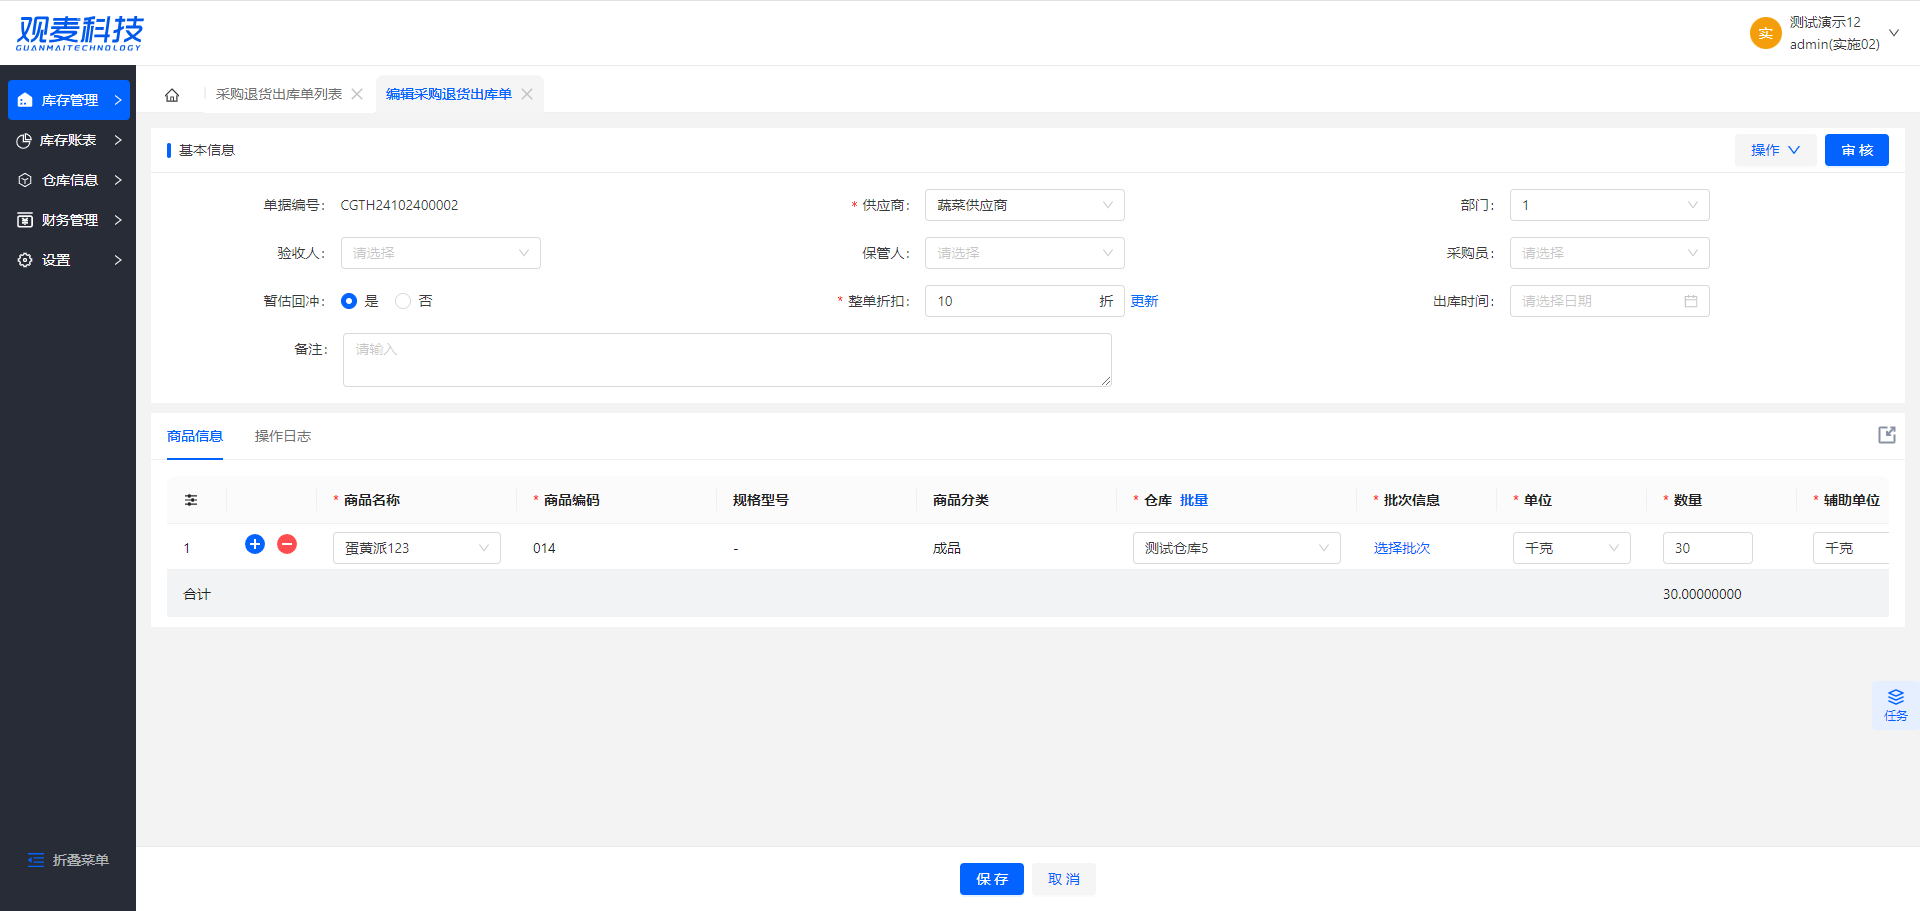Add a product row with plus icon
Viewport: 1920px width, 911px height.
pyautogui.click(x=255, y=544)
